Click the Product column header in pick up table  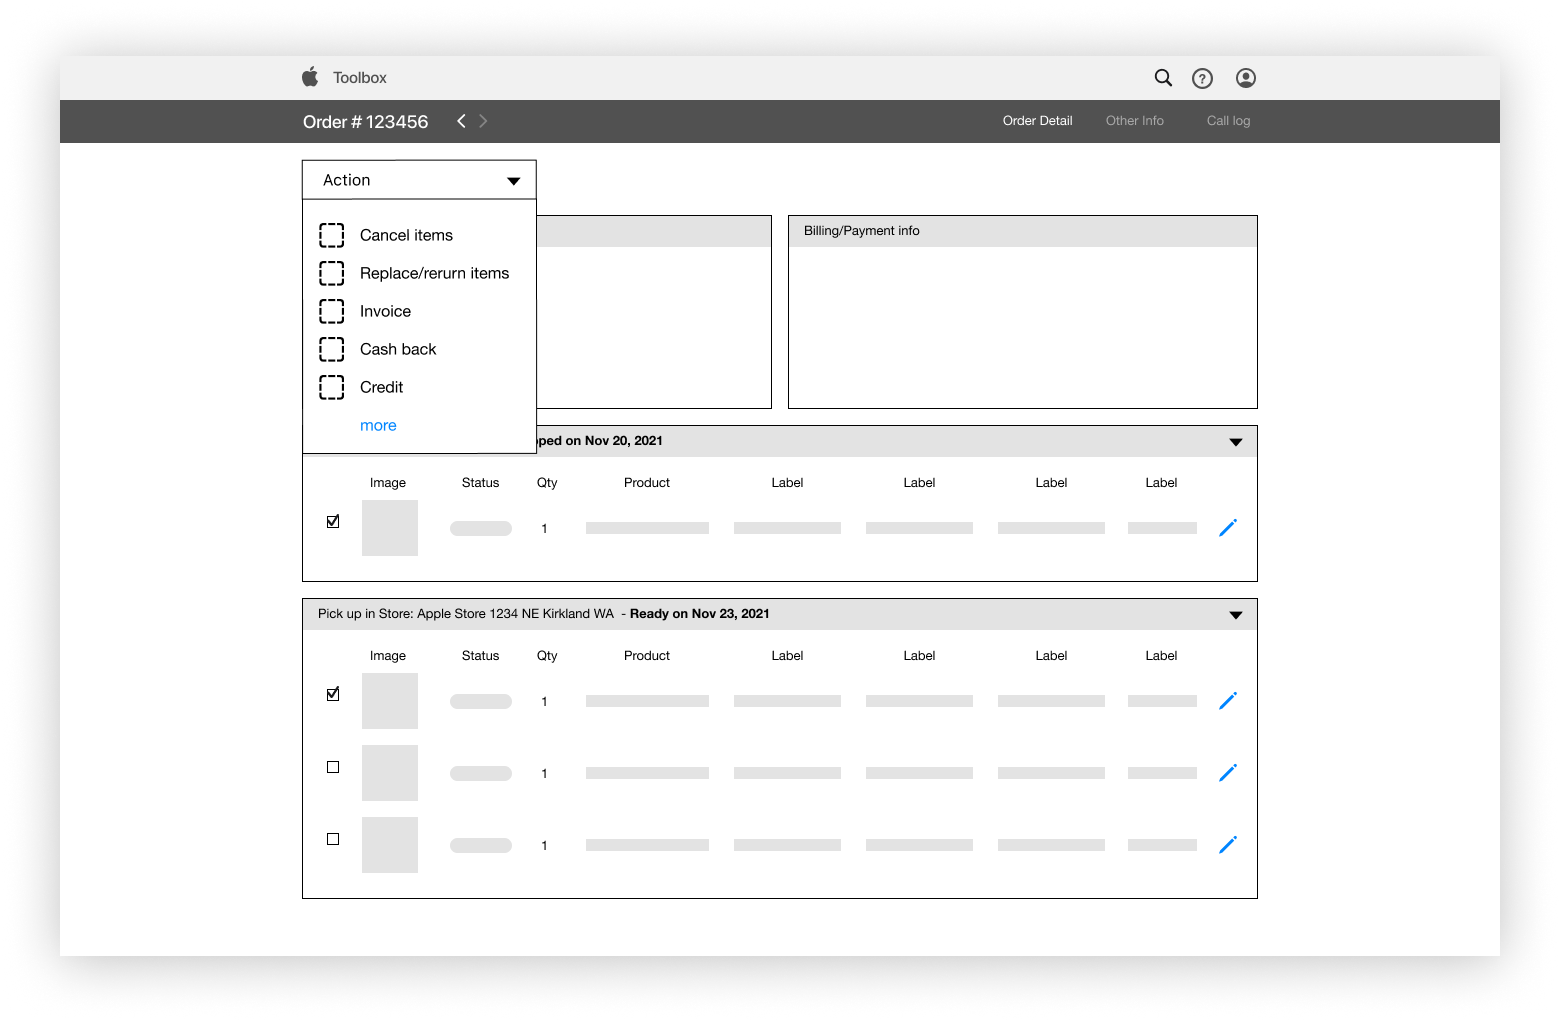(x=647, y=656)
